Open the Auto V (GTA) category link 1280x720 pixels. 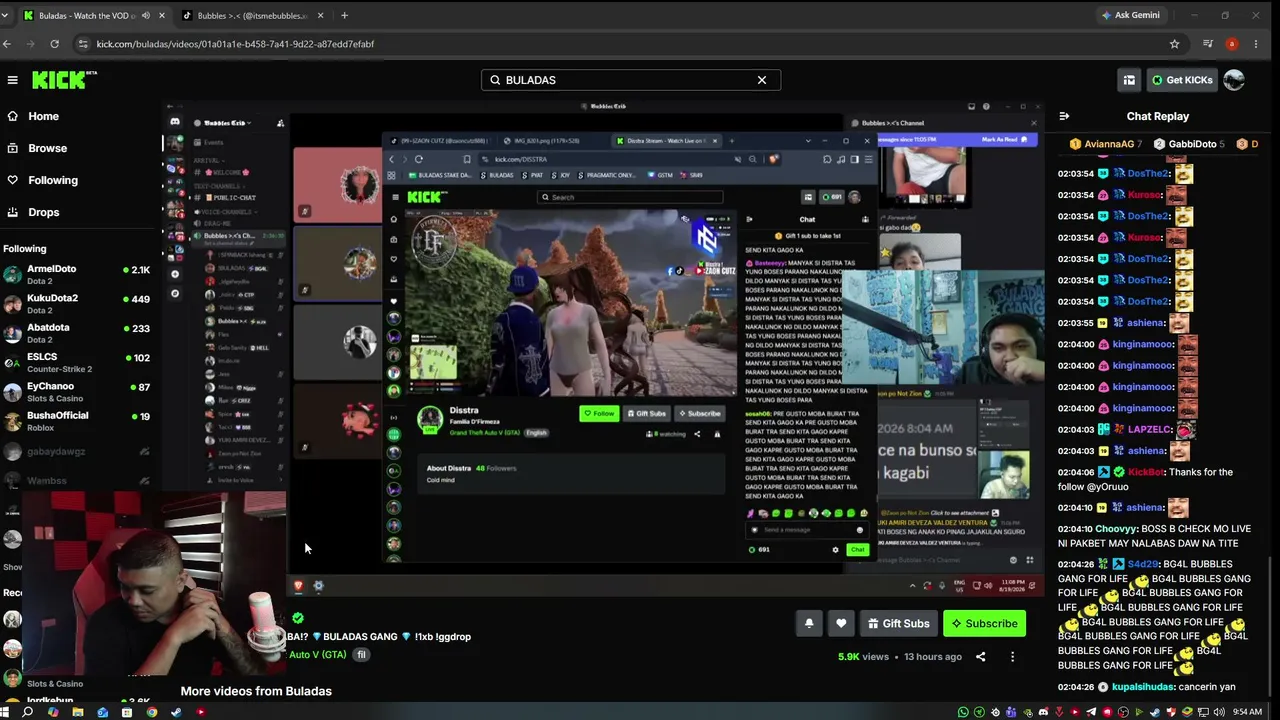[x=317, y=655]
